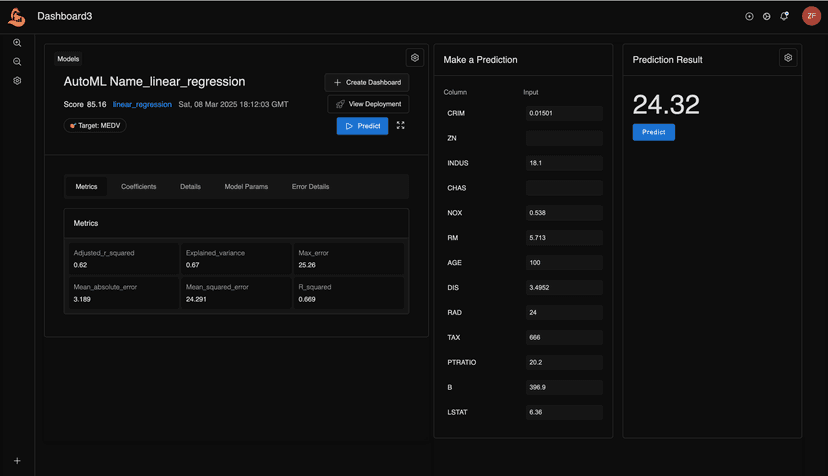
Task: Open the left sidebar settings gear
Action: pyautogui.click(x=17, y=81)
